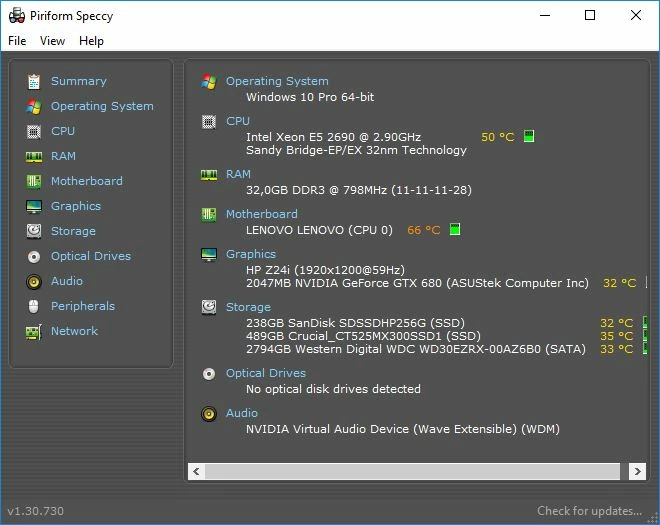Open the Graphics heading link in summary
The width and height of the screenshot is (660, 525).
tap(251, 254)
